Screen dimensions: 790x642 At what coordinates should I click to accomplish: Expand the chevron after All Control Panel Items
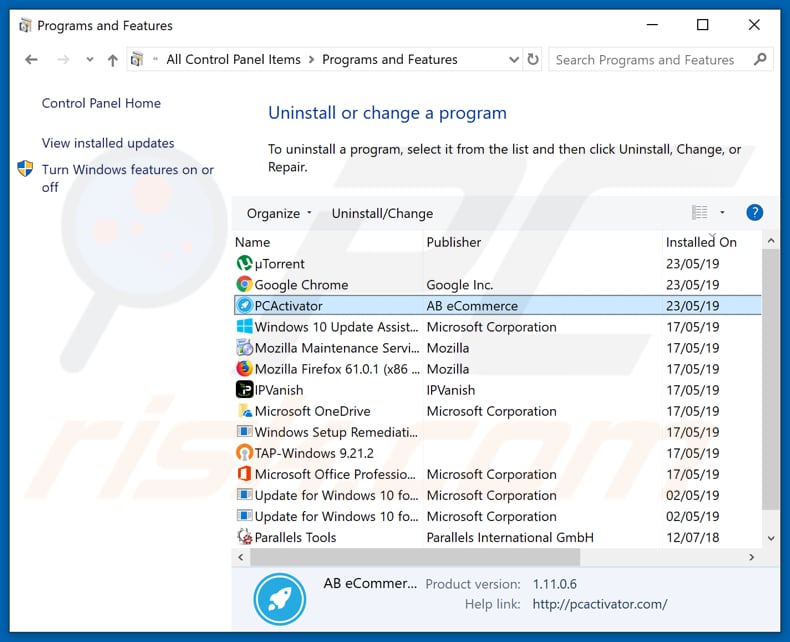tap(311, 59)
